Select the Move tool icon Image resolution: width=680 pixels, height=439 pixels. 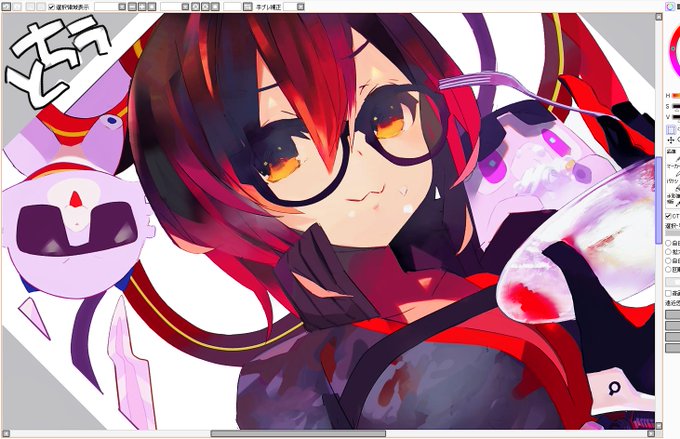[x=671, y=140]
